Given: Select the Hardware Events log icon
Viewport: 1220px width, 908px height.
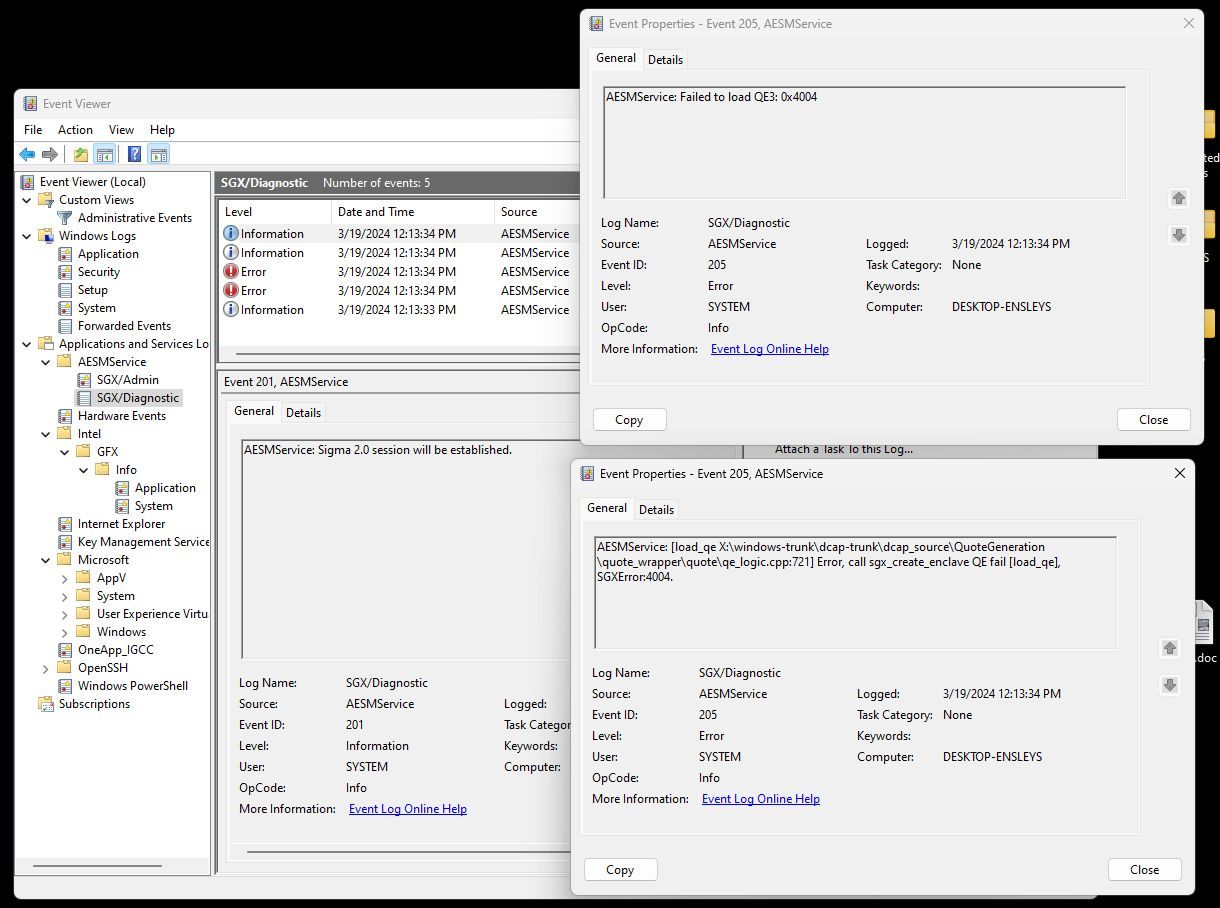Looking at the screenshot, I should click(65, 416).
